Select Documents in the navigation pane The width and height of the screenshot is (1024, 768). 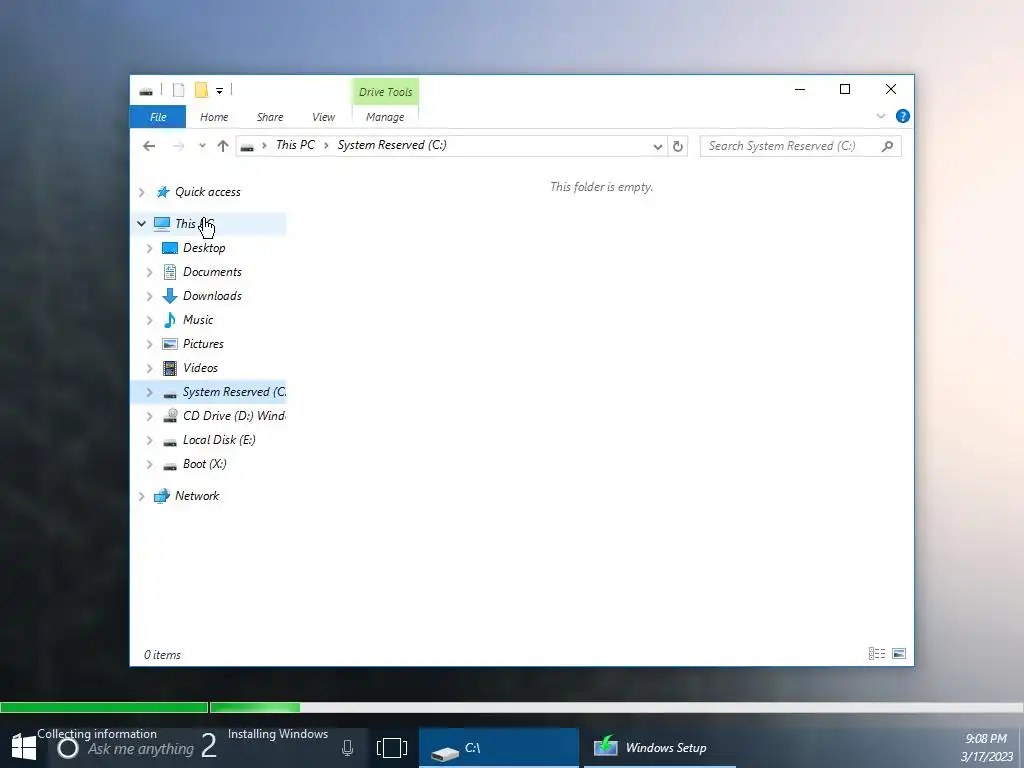pos(212,272)
